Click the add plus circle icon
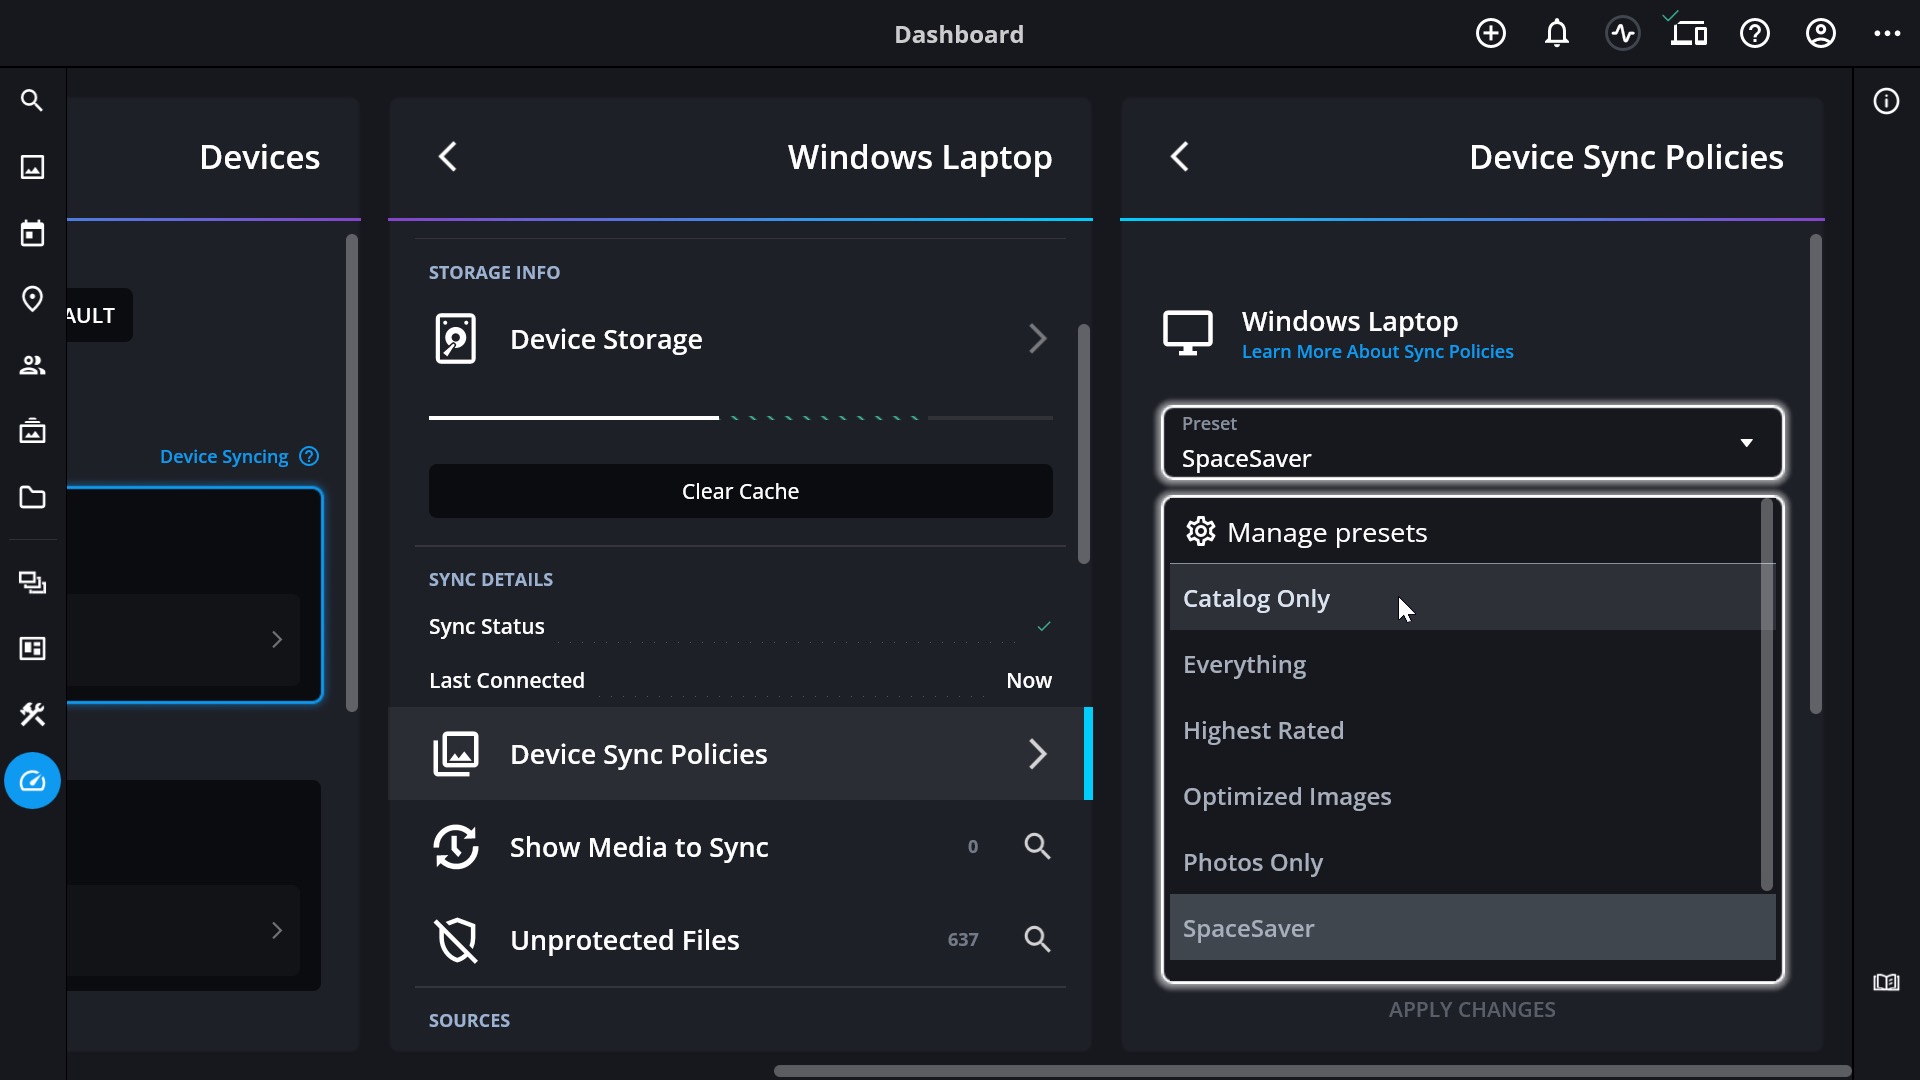This screenshot has width=1920, height=1080. [x=1490, y=34]
